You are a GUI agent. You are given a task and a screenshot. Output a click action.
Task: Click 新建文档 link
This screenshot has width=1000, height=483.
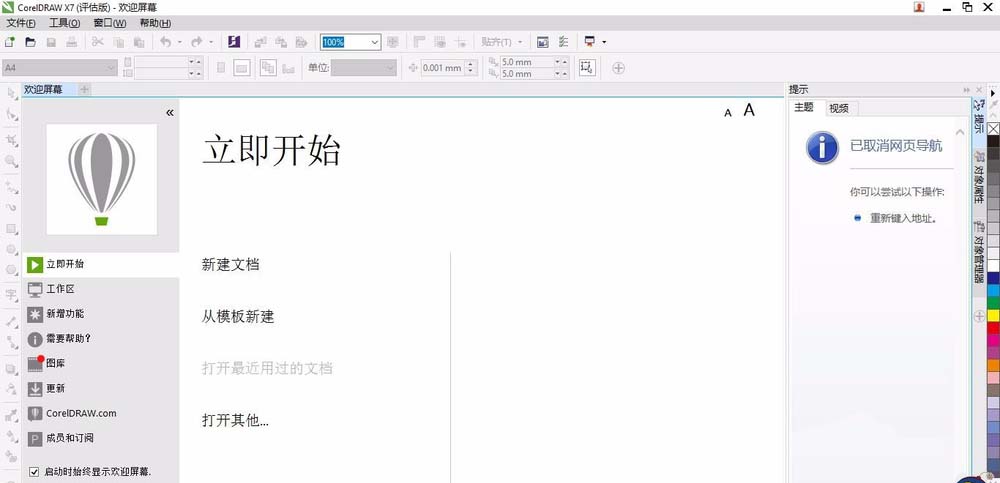point(230,264)
